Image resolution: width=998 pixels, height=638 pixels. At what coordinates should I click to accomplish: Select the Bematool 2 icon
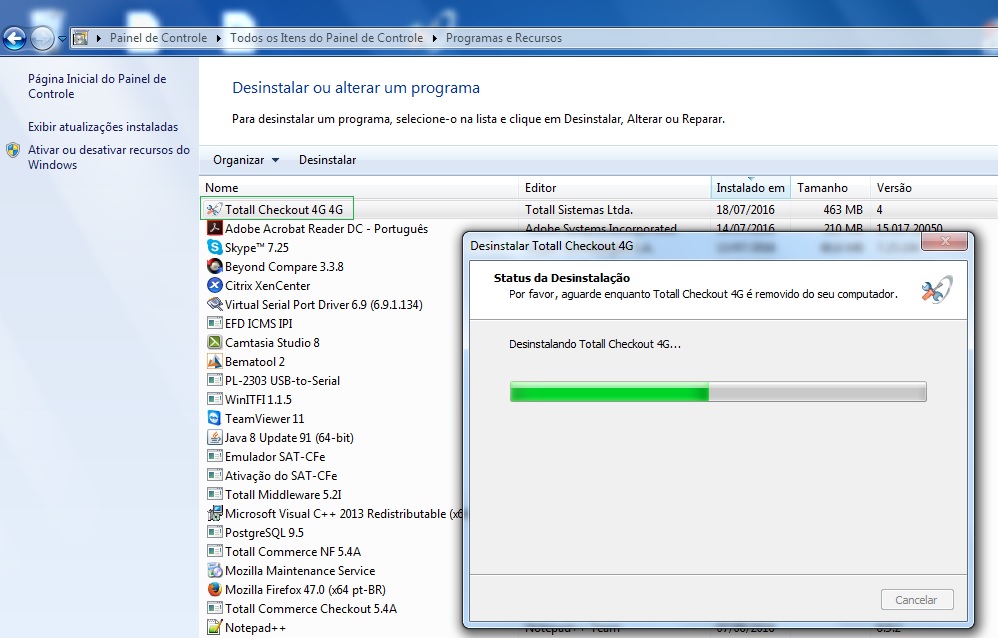click(214, 361)
